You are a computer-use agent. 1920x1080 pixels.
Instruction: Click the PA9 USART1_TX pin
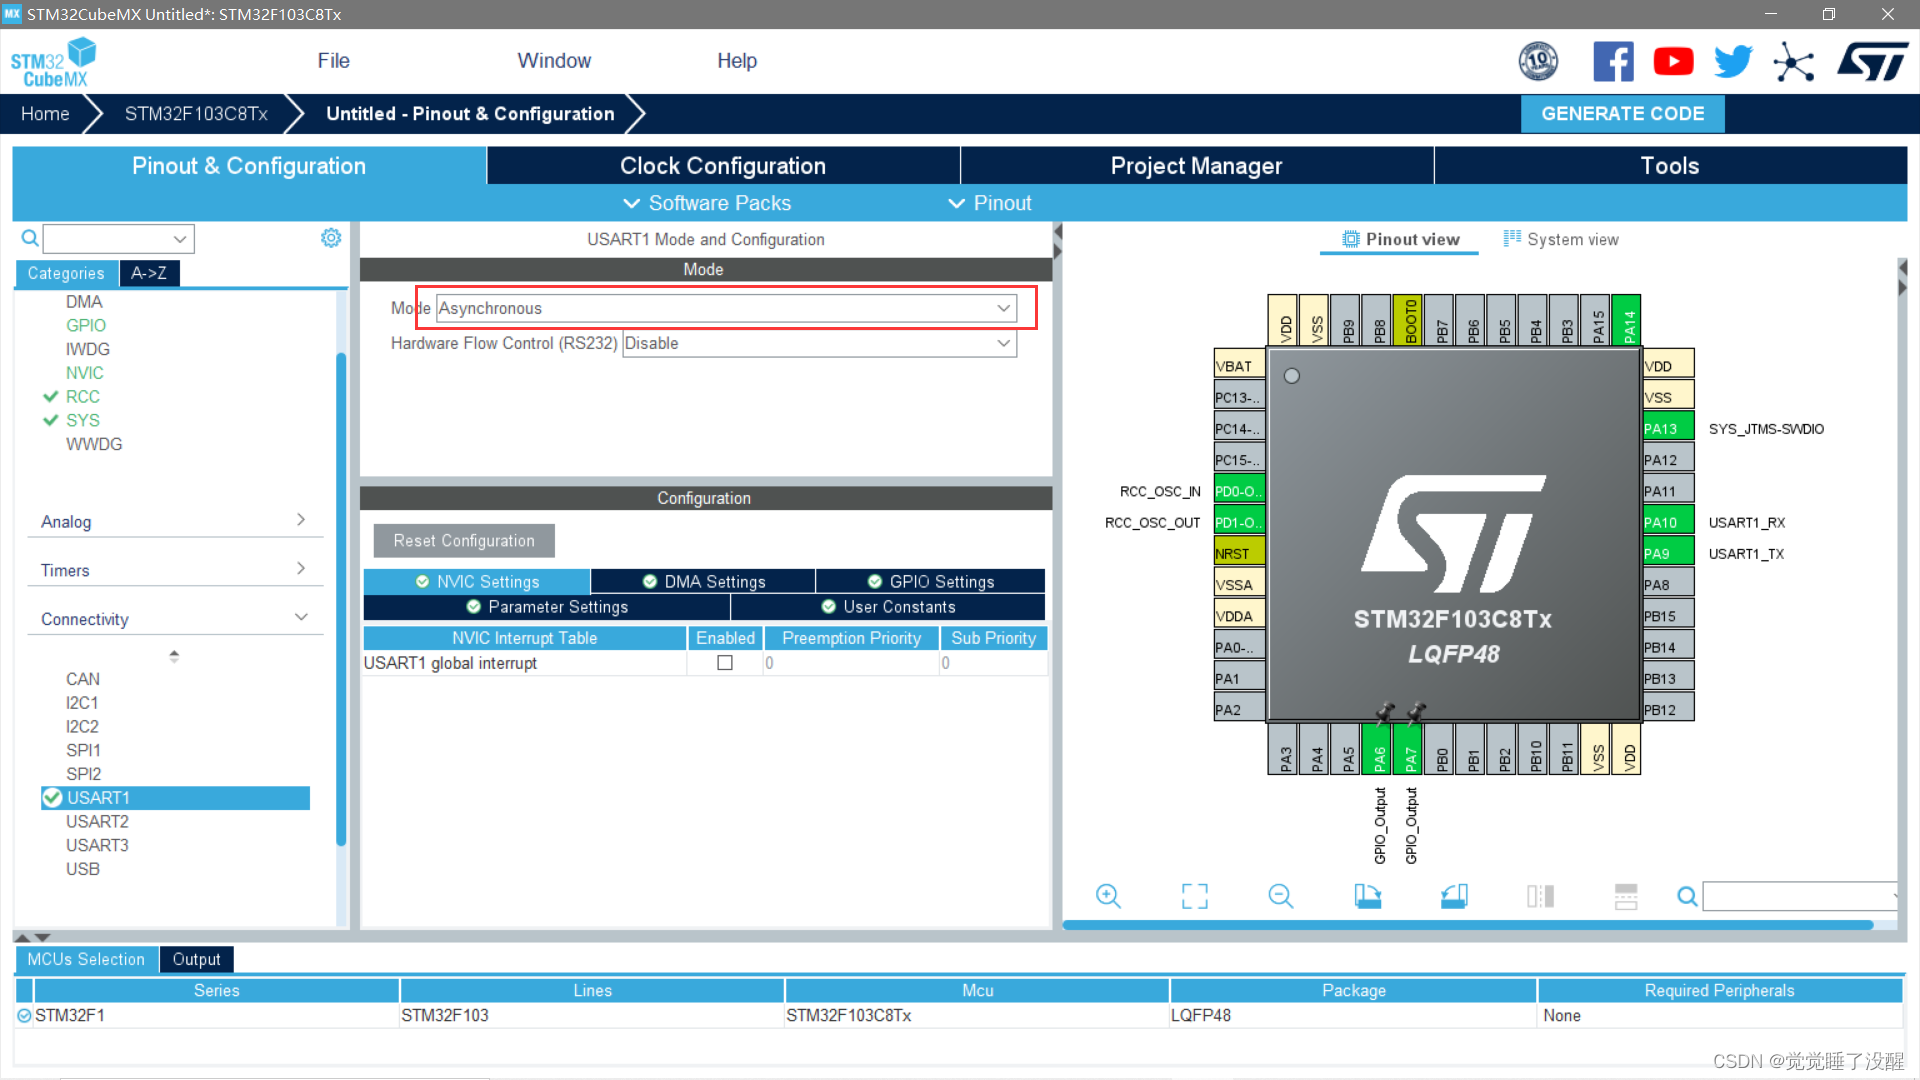pos(1668,553)
